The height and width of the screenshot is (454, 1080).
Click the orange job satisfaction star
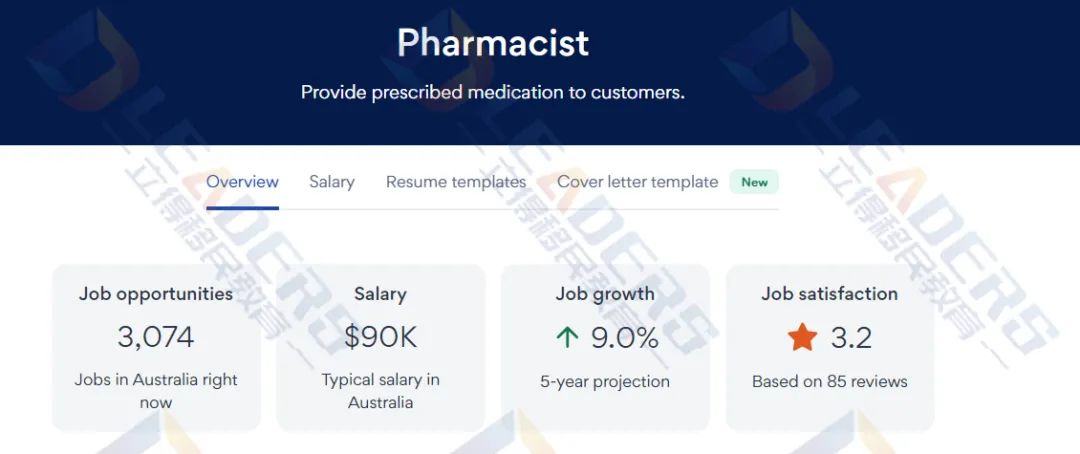click(802, 338)
